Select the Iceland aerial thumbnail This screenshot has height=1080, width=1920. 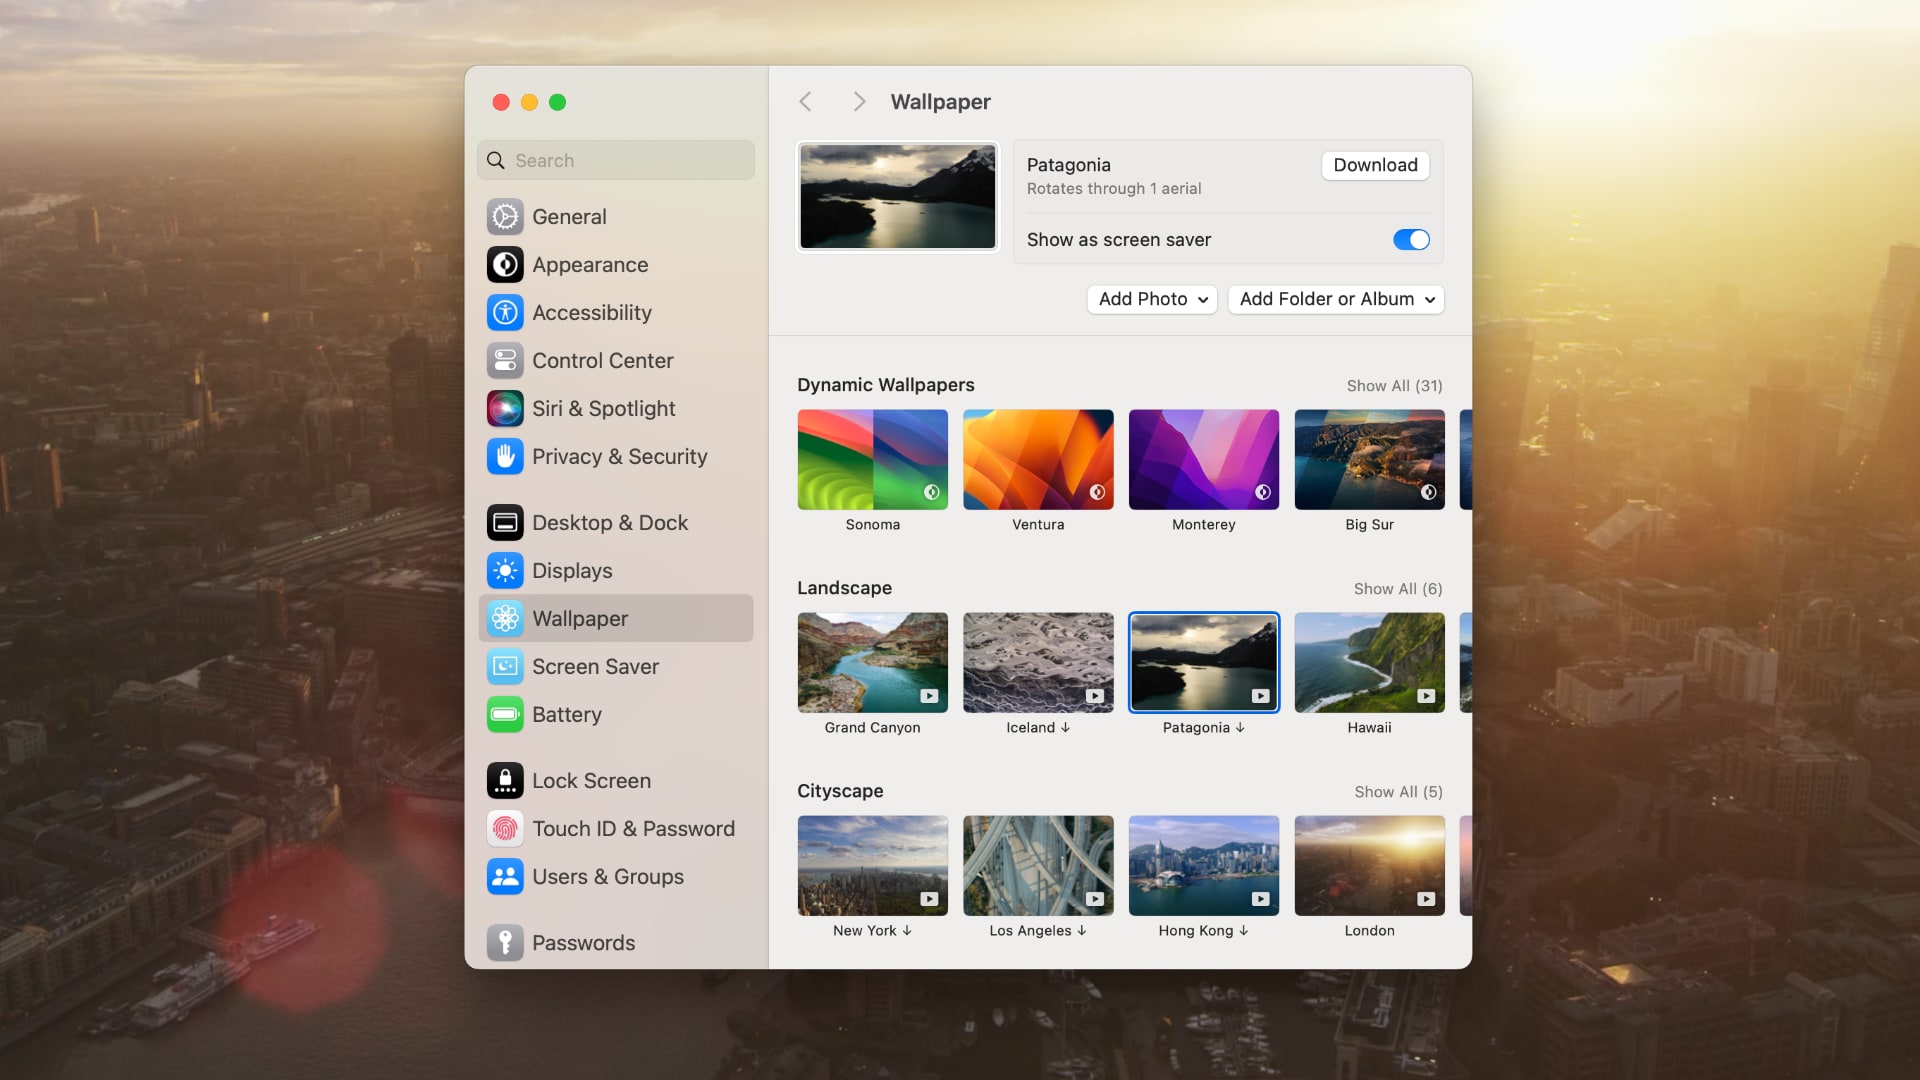pos(1038,663)
